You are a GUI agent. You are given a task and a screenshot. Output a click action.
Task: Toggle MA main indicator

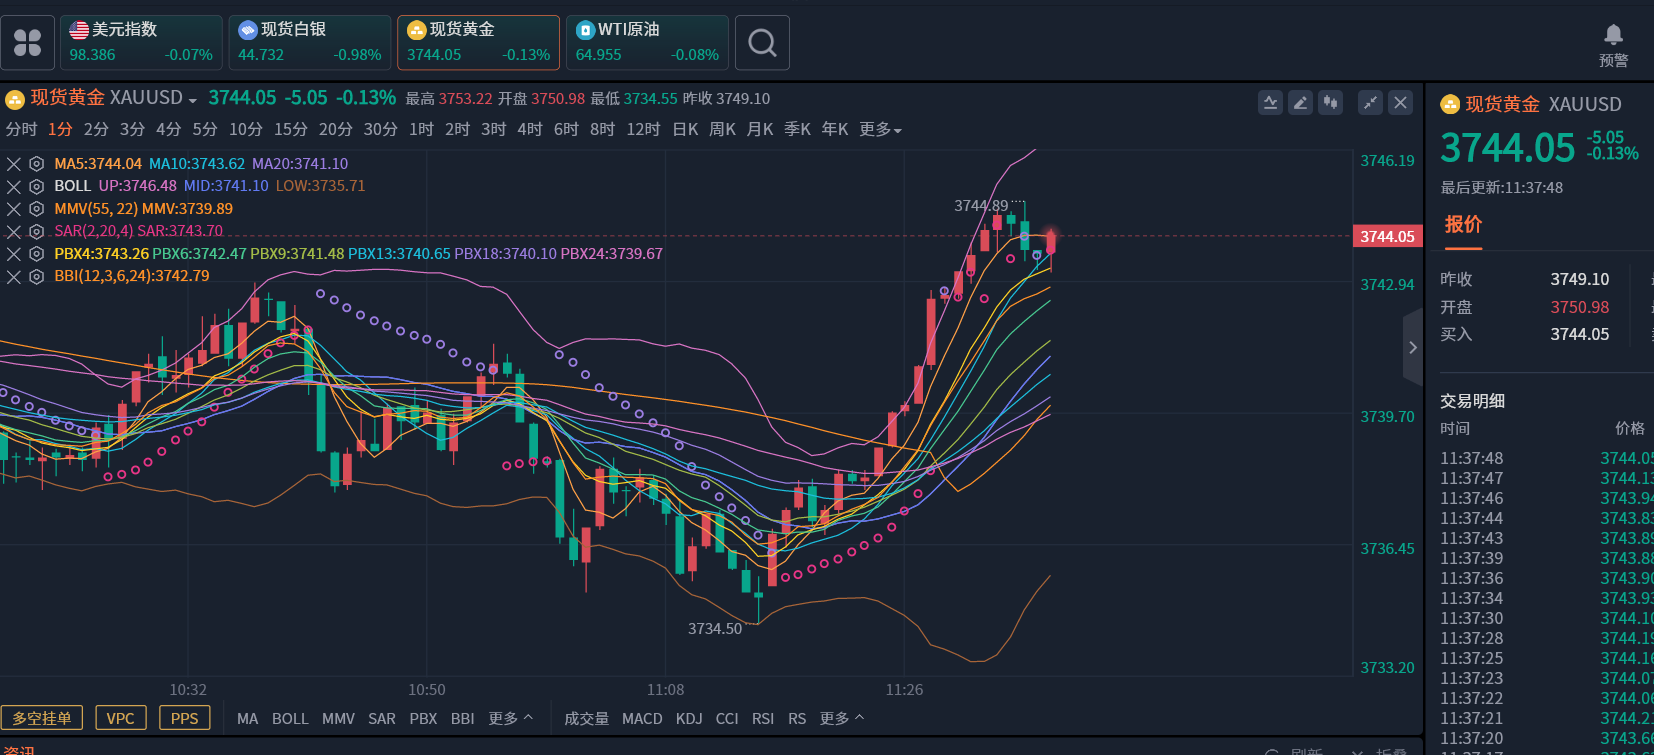(248, 719)
